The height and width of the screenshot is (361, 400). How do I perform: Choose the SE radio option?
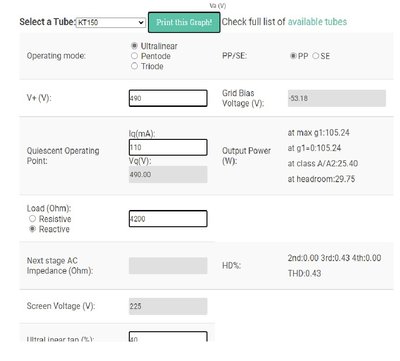point(315,56)
